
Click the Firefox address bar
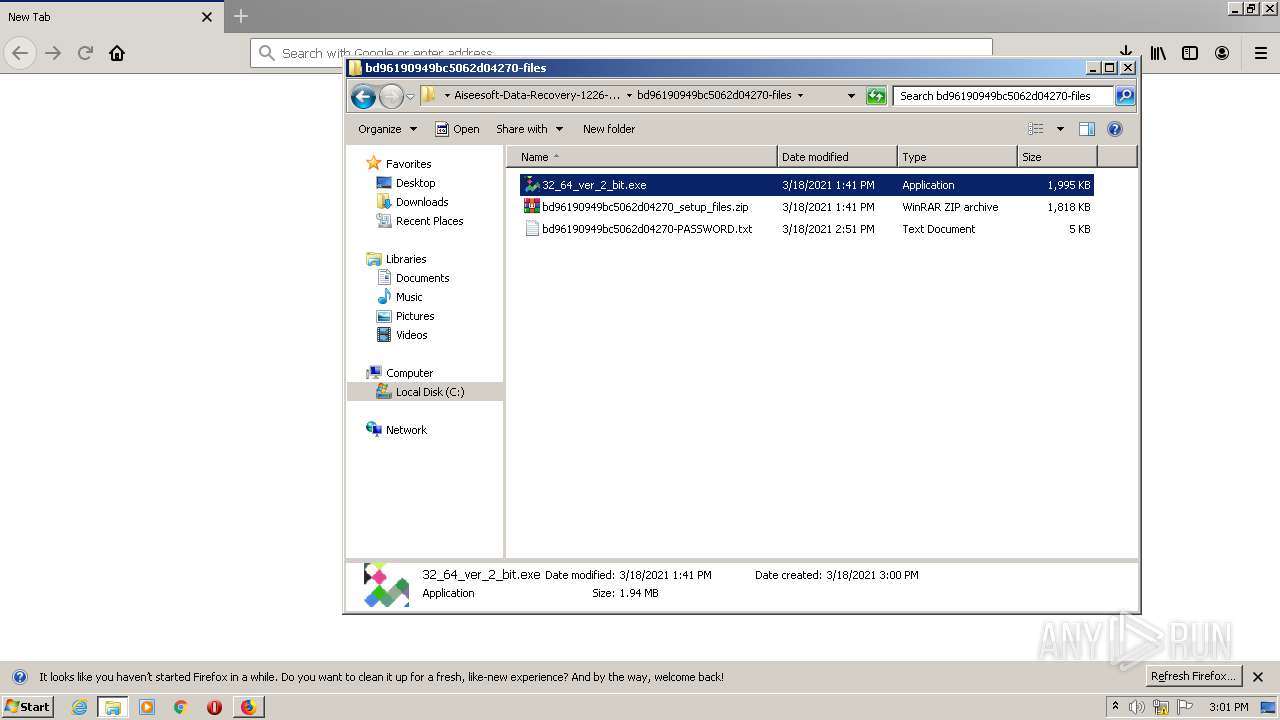coord(621,53)
